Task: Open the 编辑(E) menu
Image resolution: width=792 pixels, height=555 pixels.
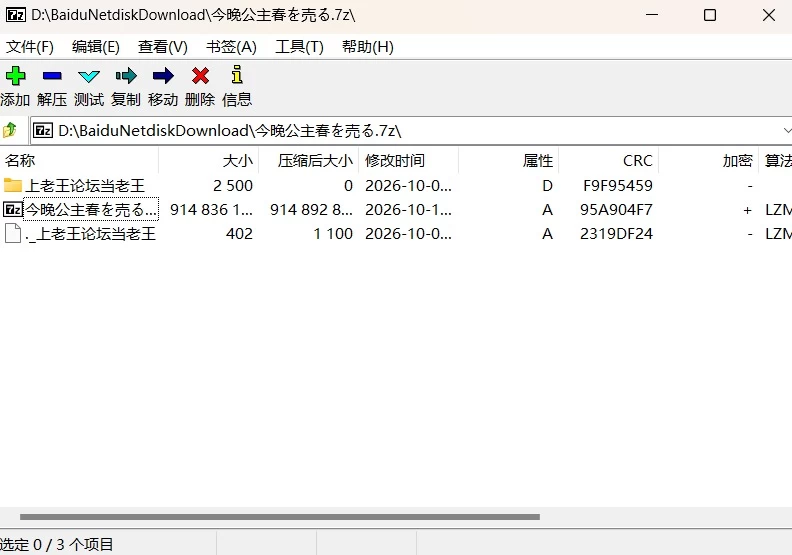Action: pyautogui.click(x=96, y=47)
